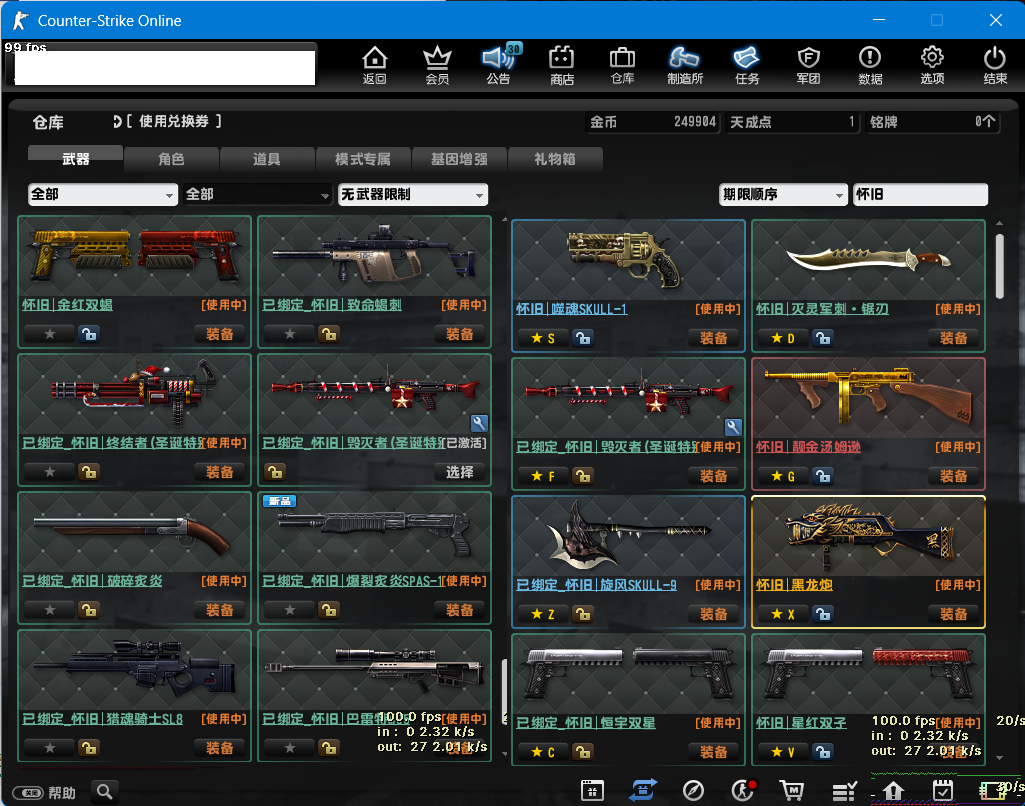Click the lock icon on 噬魂SKULL-1 card
The height and width of the screenshot is (806, 1025).
tap(582, 338)
